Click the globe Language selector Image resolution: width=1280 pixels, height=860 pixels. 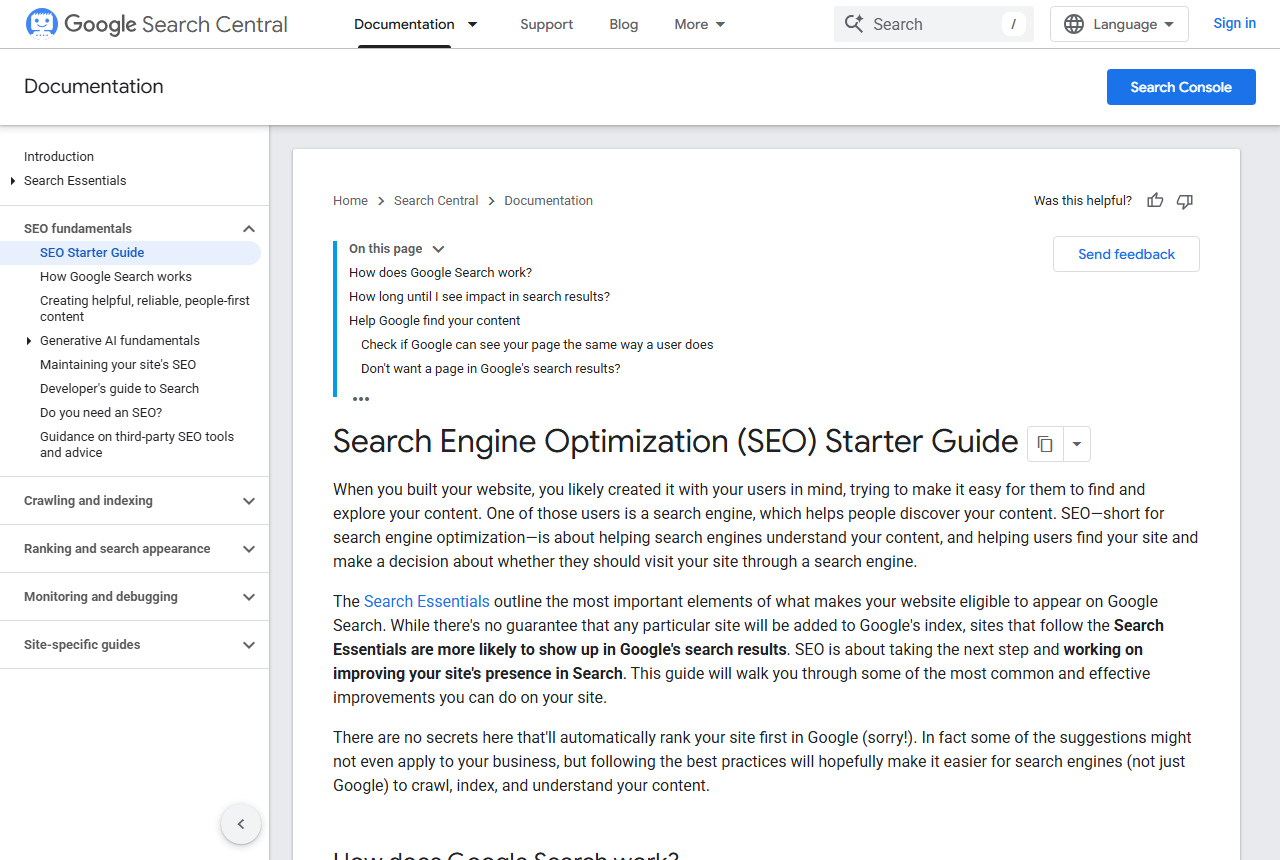1119,24
